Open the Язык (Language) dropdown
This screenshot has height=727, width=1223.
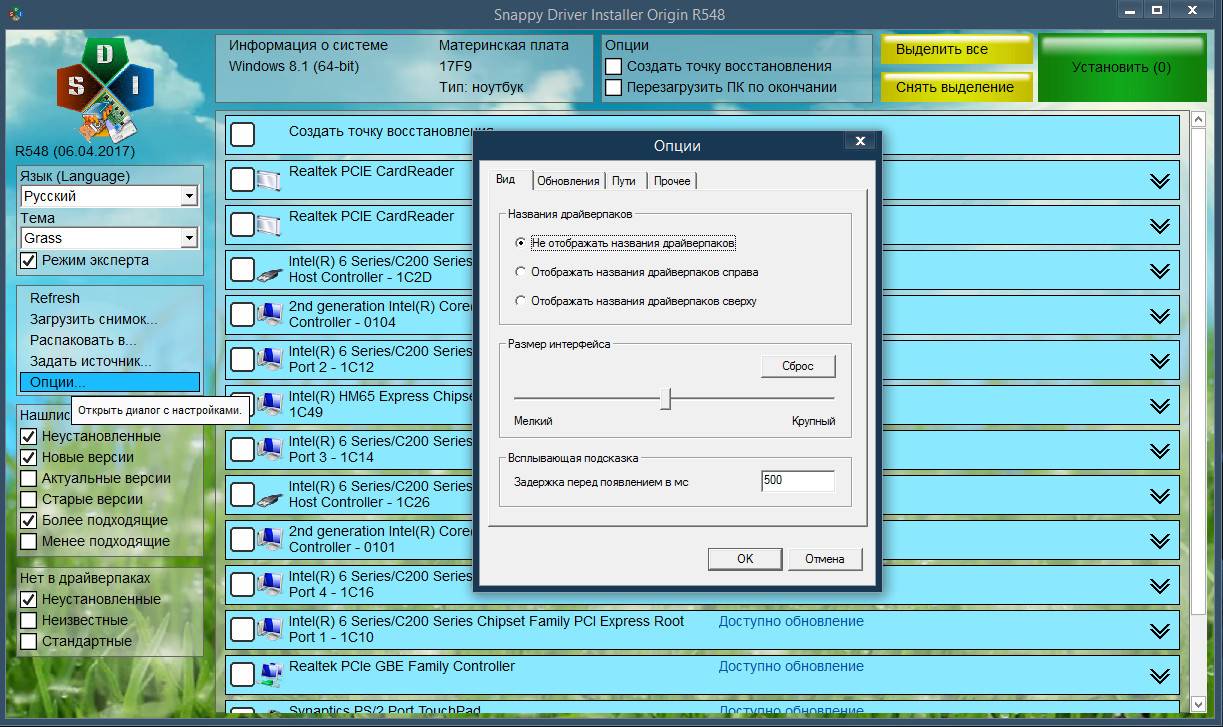(189, 196)
